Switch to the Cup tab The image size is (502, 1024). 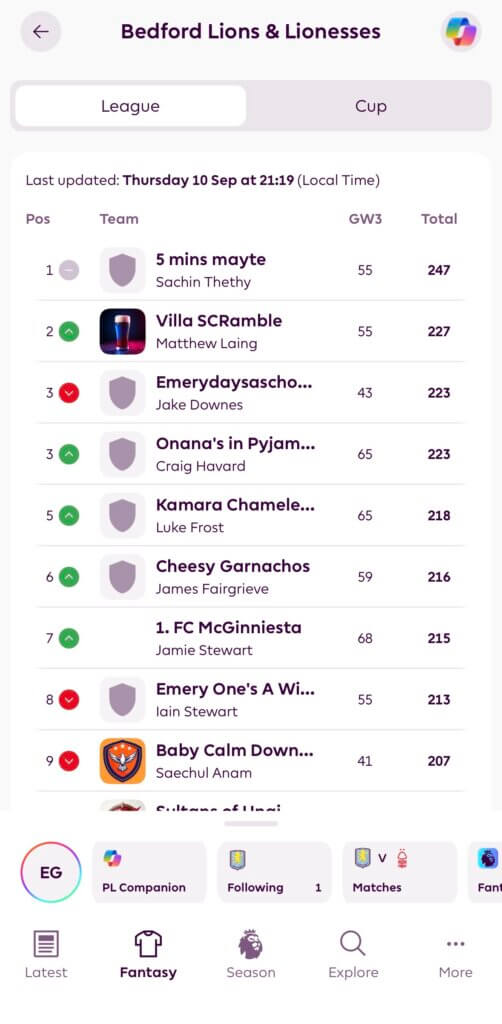(371, 106)
